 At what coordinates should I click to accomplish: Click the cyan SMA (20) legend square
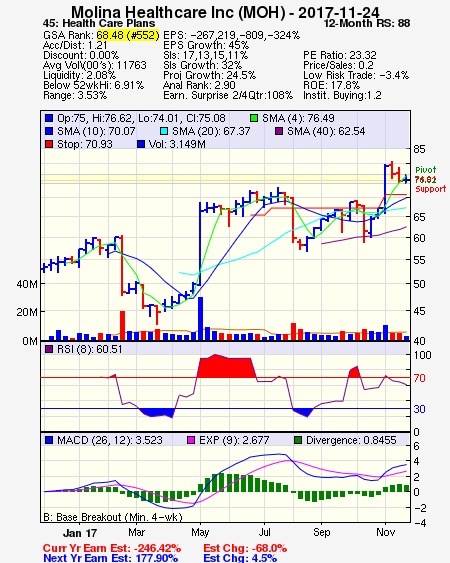coord(164,131)
